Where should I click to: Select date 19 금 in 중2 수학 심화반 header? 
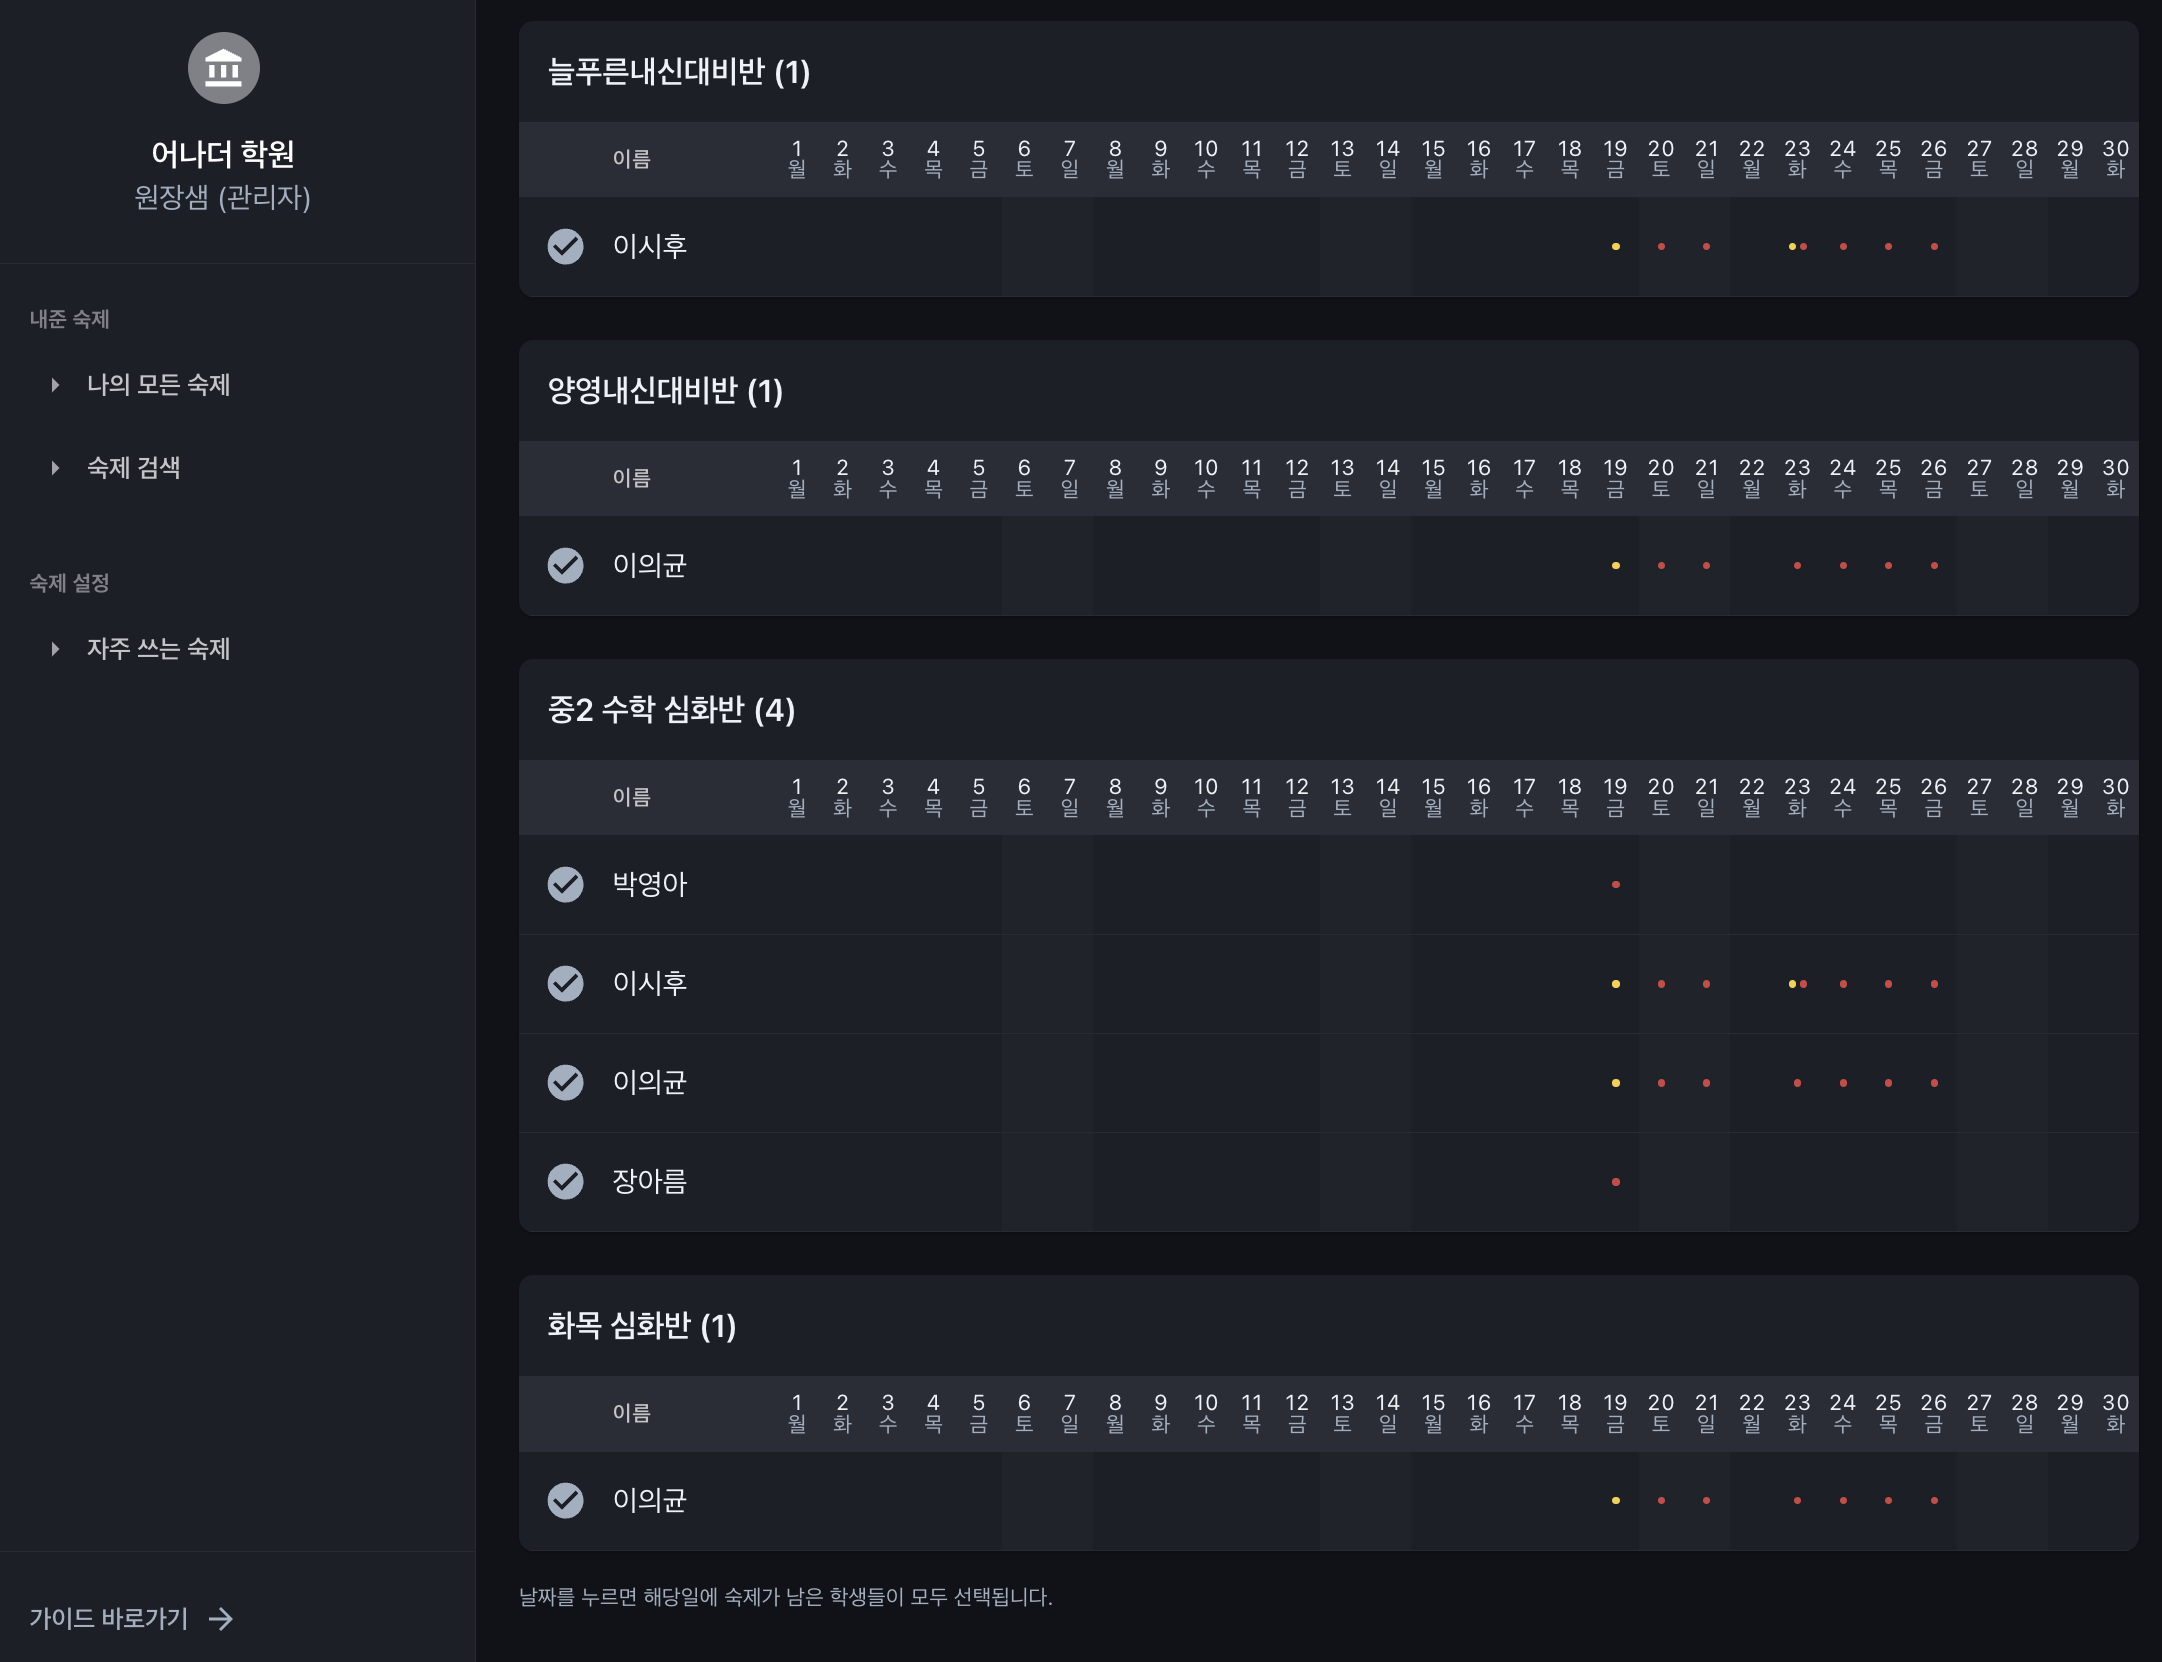coord(1615,797)
